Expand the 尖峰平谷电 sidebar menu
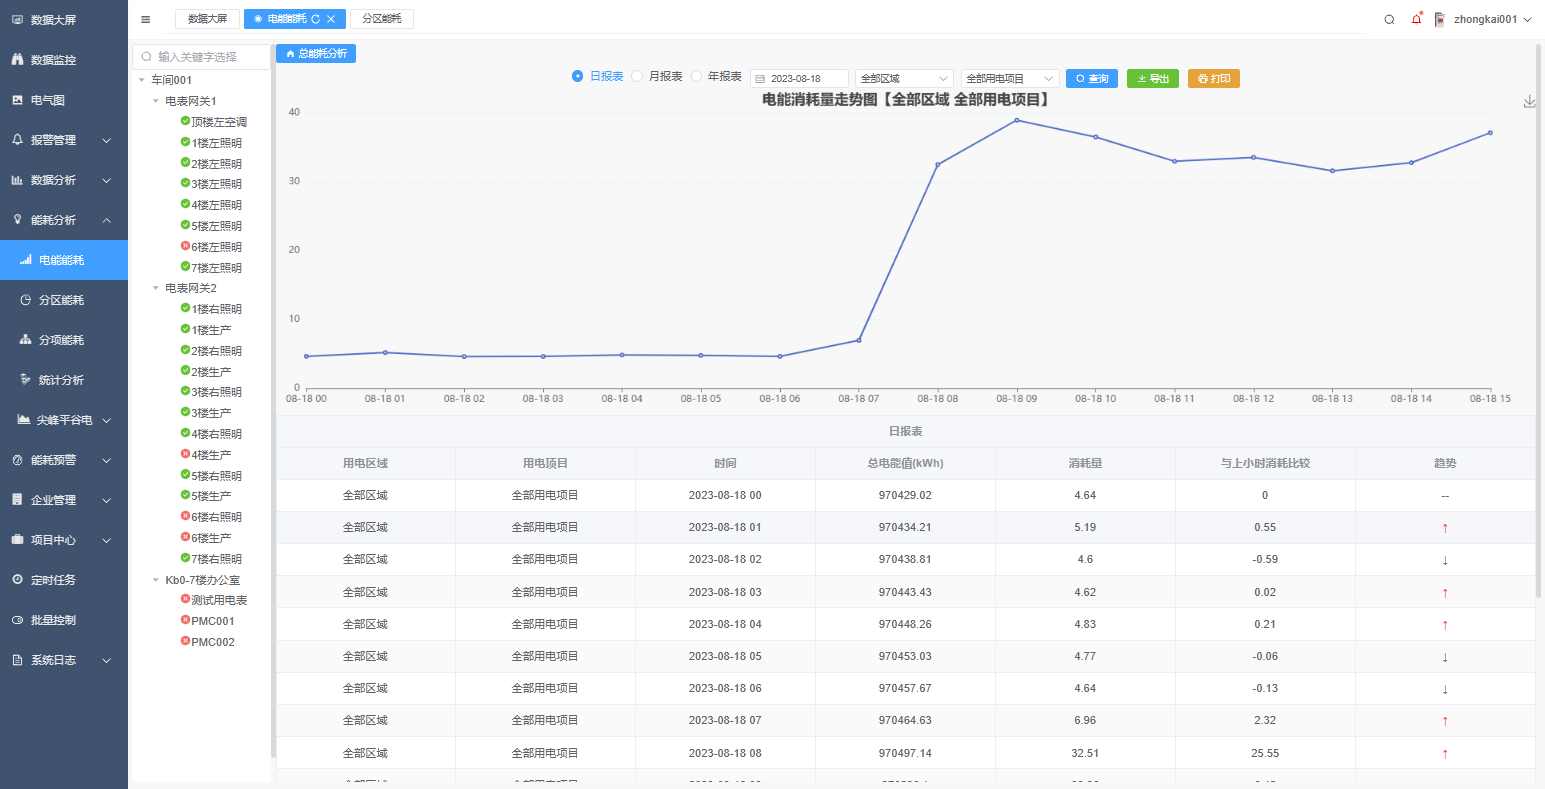 tap(64, 420)
